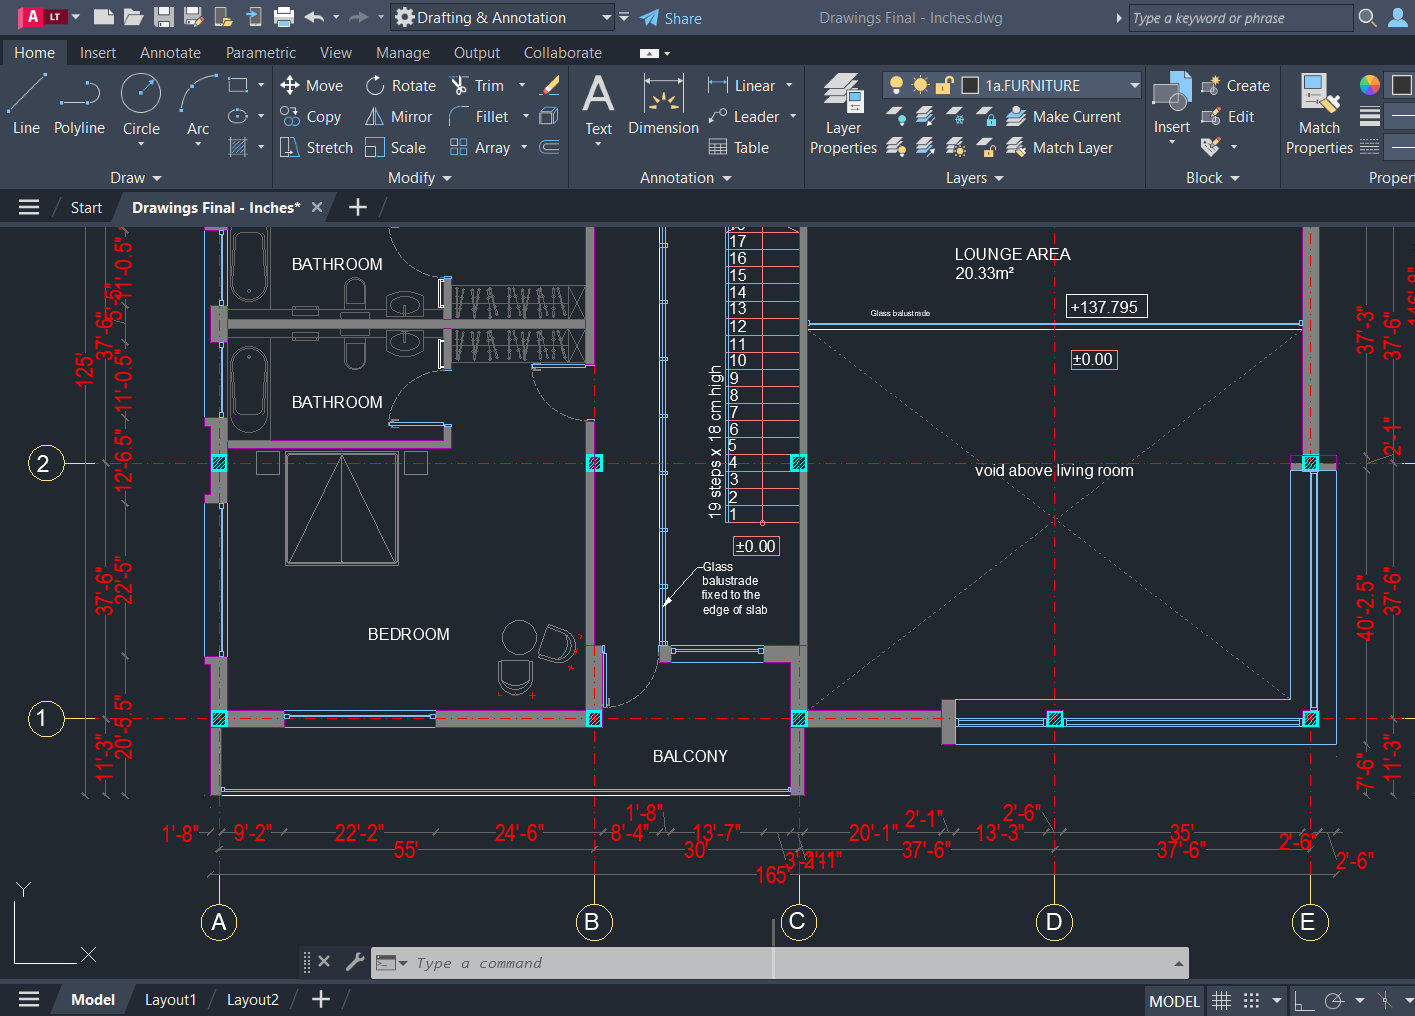Click the object color swatch square
Viewport: 1415px width, 1016px height.
[x=1403, y=85]
